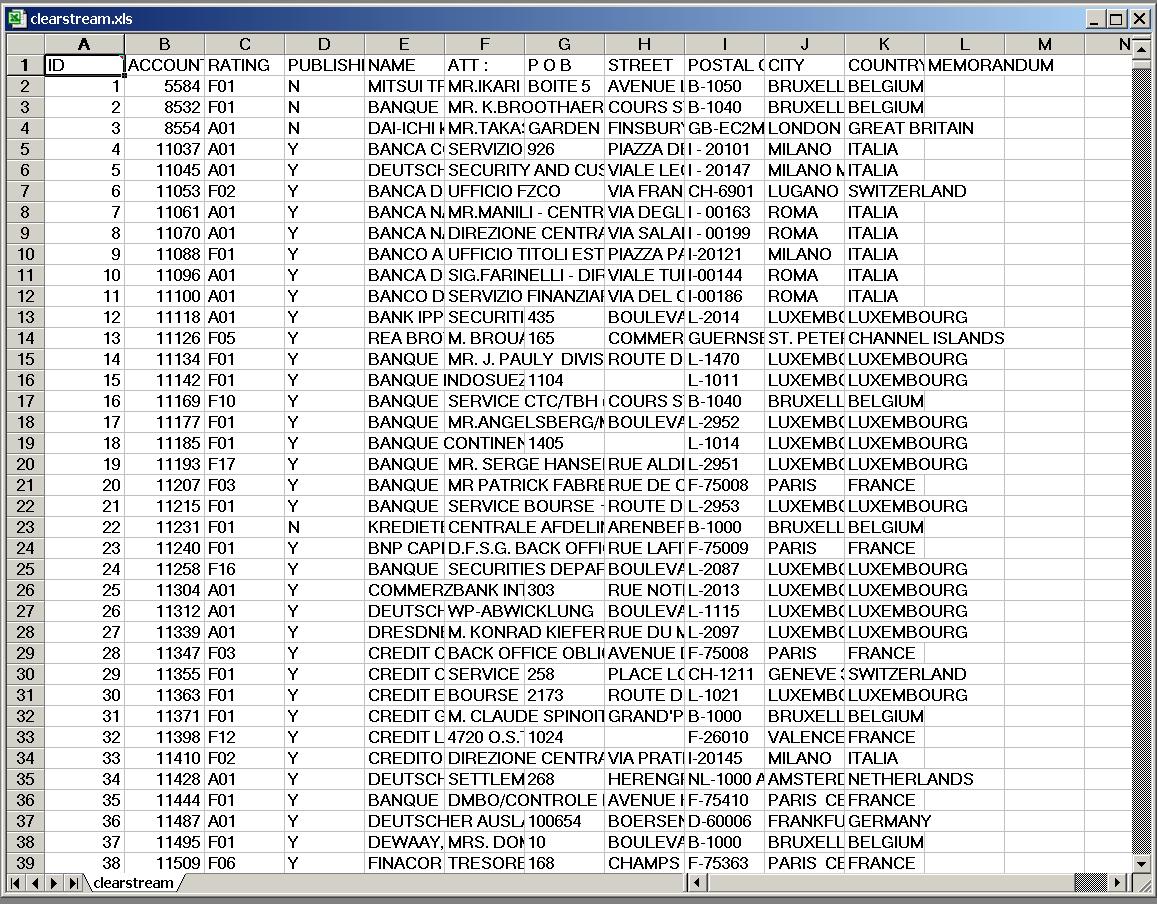This screenshot has width=1157, height=904.
Task: Select the MEMORANDUM header cell
Action: [964, 65]
